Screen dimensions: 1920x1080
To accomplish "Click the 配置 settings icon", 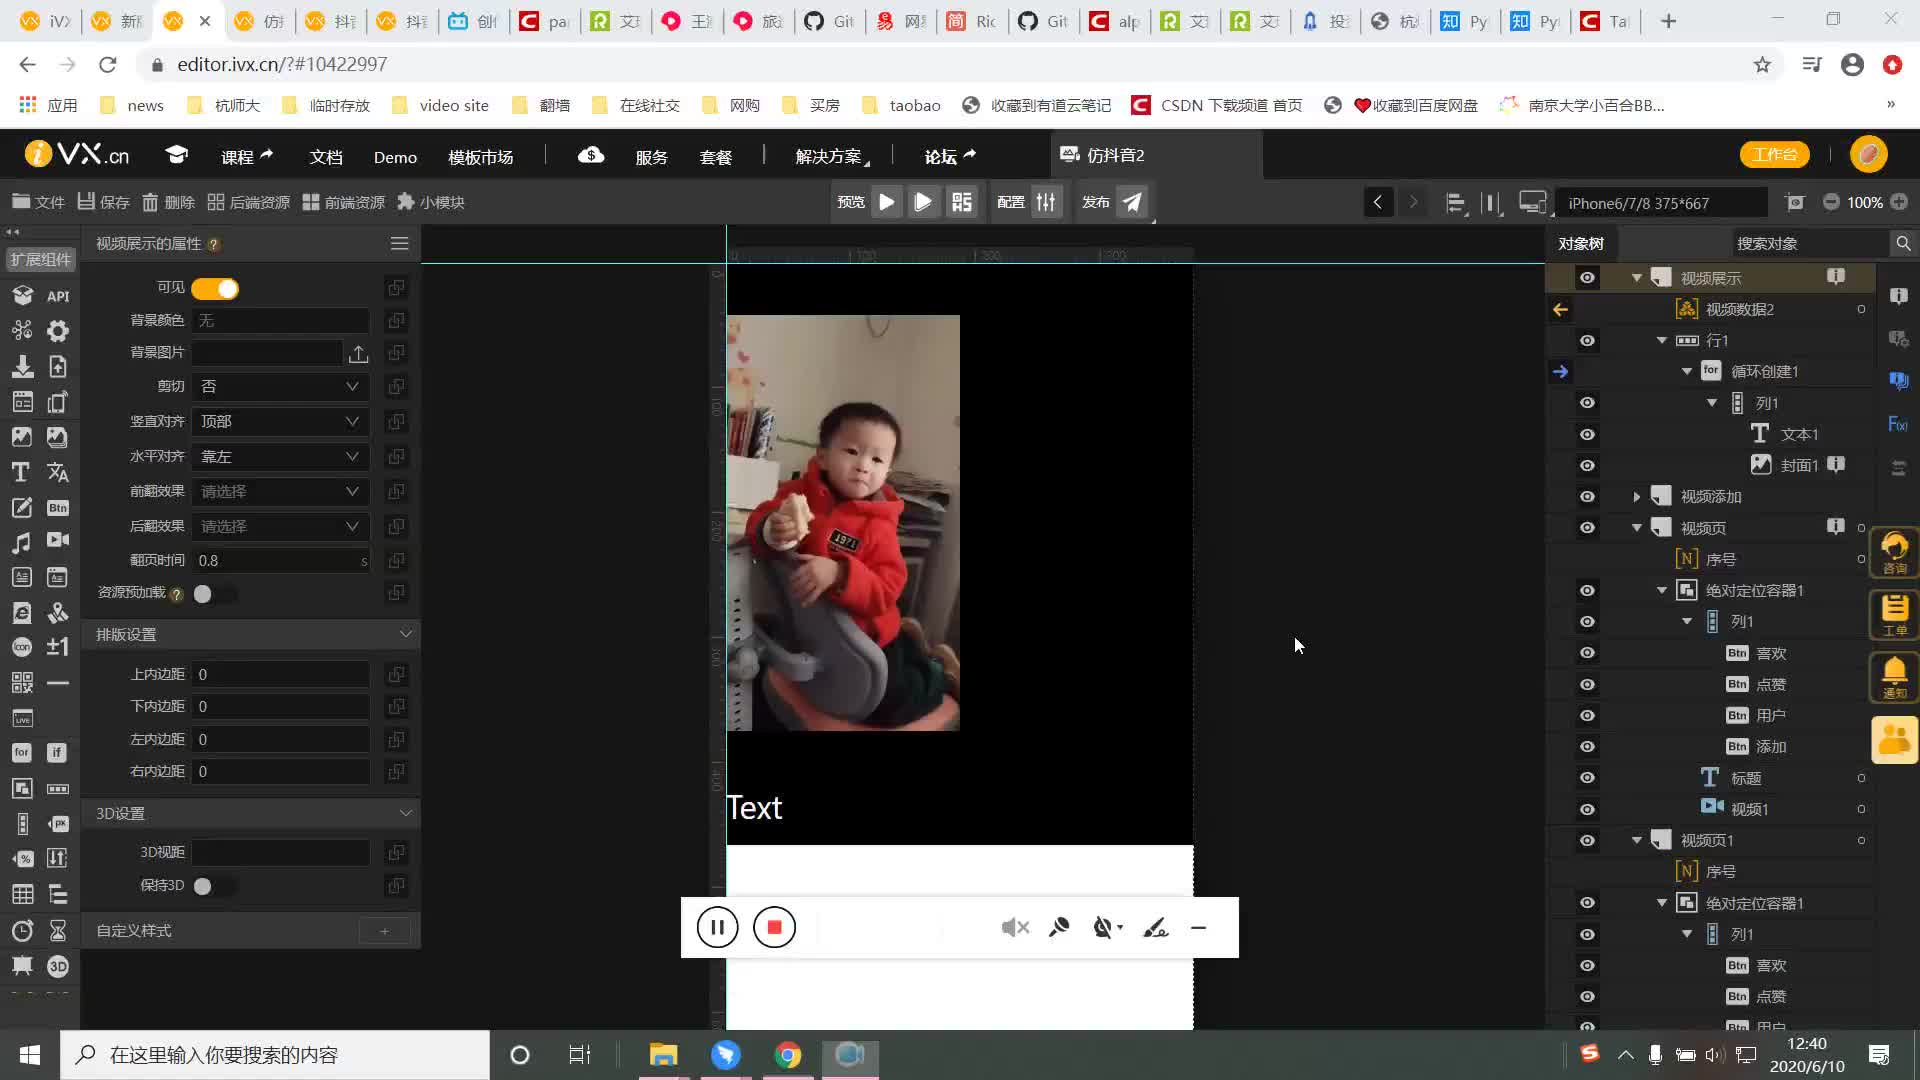I will pyautogui.click(x=1048, y=202).
